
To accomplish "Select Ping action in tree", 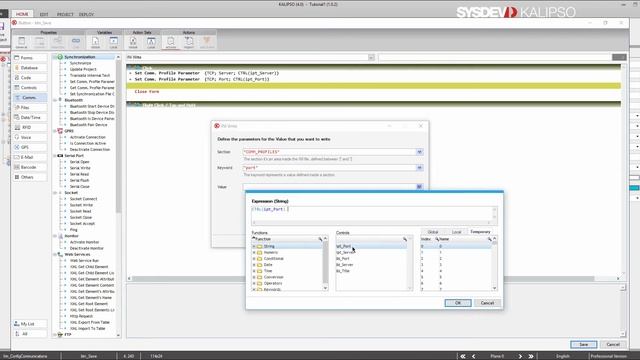I will click(73, 230).
